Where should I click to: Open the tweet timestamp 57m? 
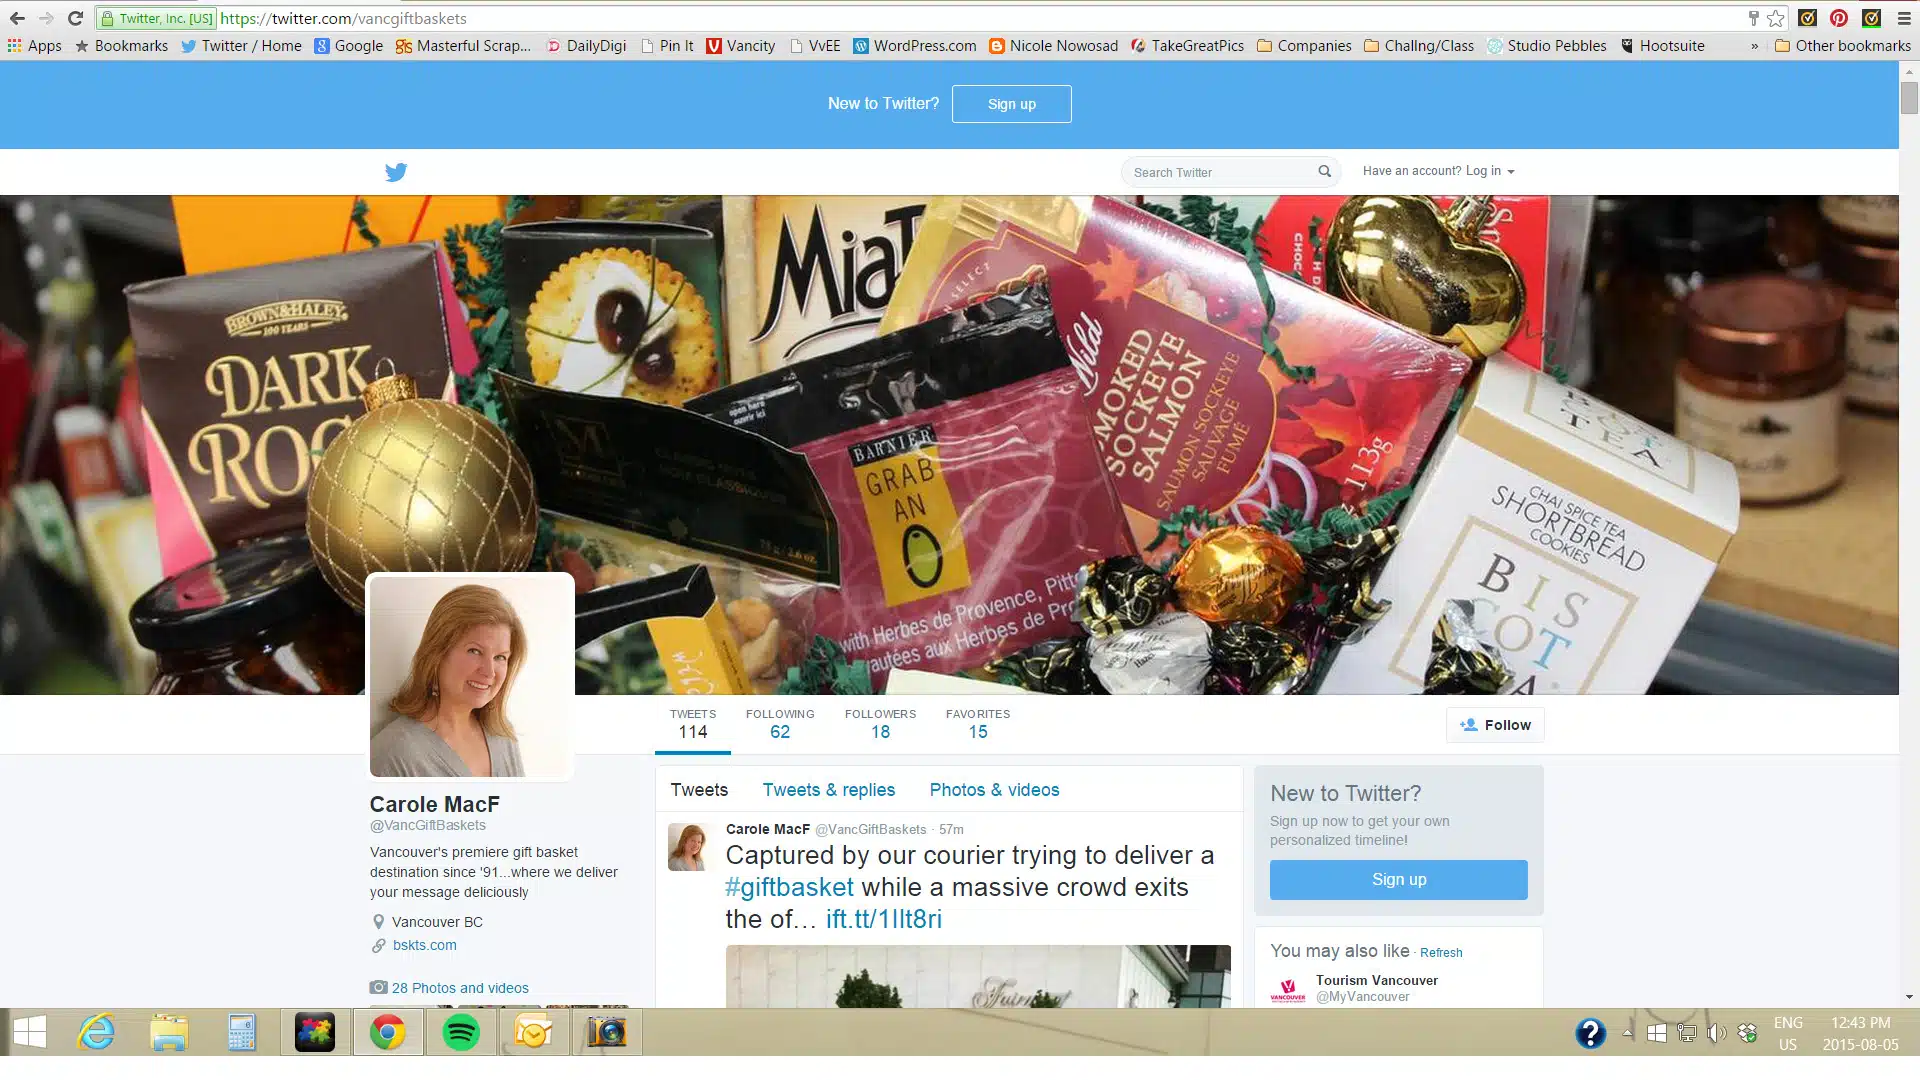coord(951,829)
